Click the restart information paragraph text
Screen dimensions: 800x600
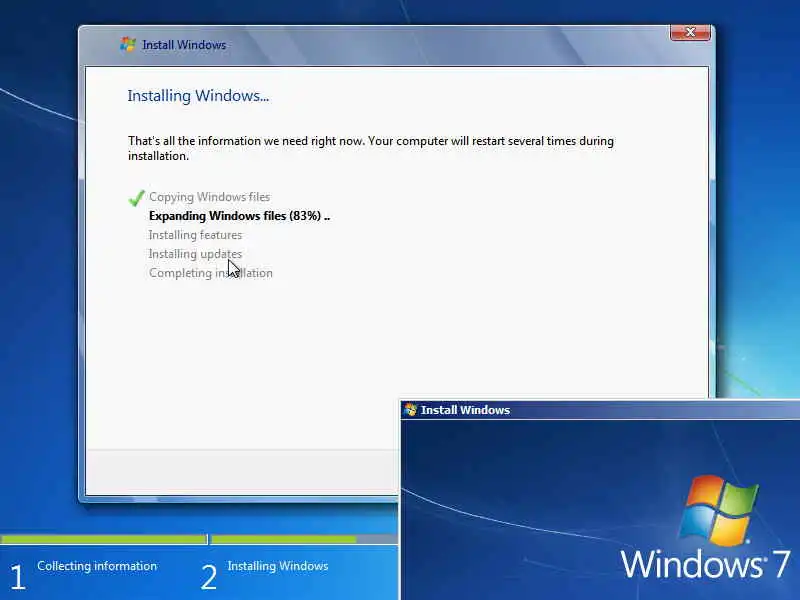pyautogui.click(x=371, y=148)
